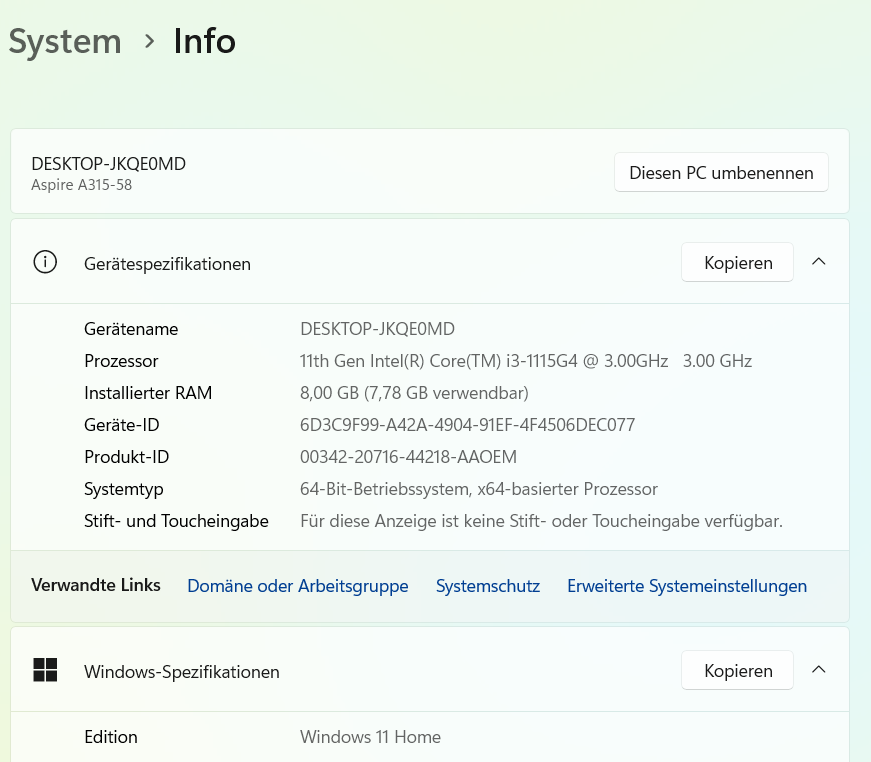Click the Stift- und Toucheingabe label
This screenshot has width=871, height=762.
(176, 521)
